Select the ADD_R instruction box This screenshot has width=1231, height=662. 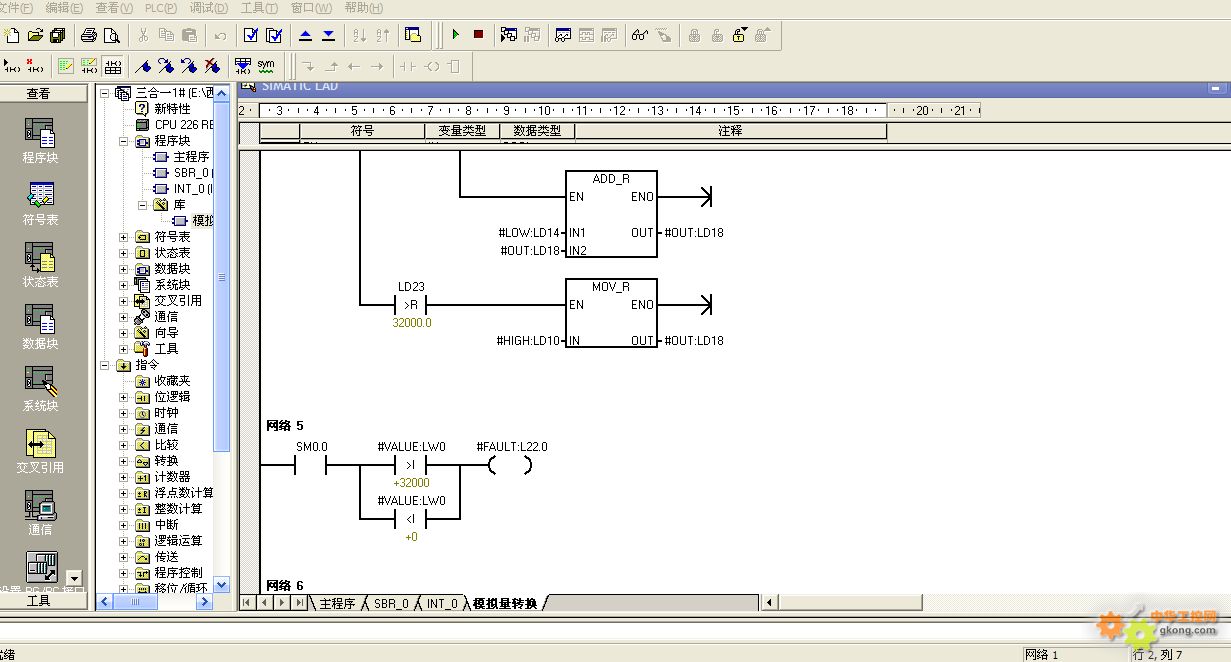pyautogui.click(x=611, y=214)
